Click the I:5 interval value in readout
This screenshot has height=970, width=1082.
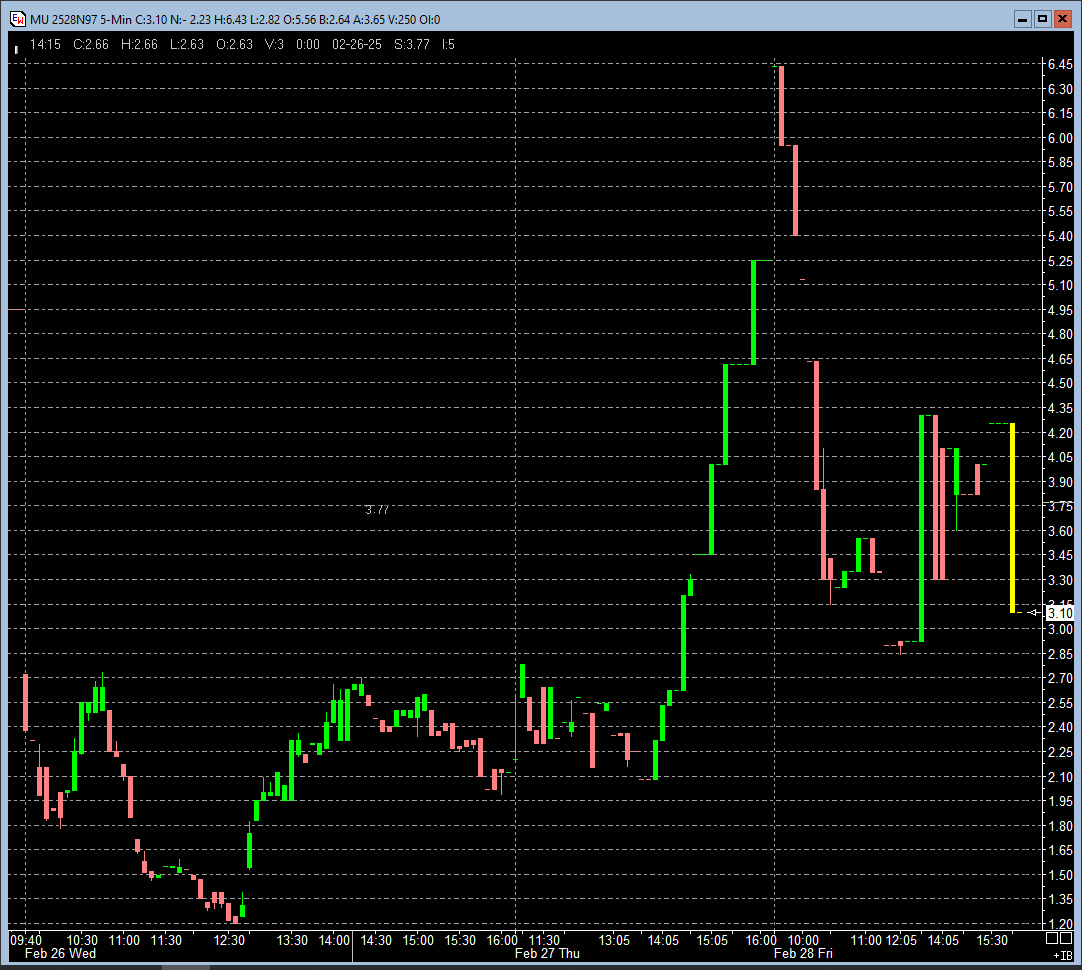pyautogui.click(x=448, y=44)
